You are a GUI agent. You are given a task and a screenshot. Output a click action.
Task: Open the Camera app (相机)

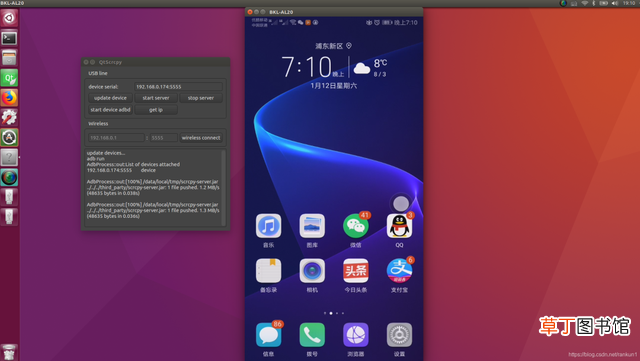[312, 270]
